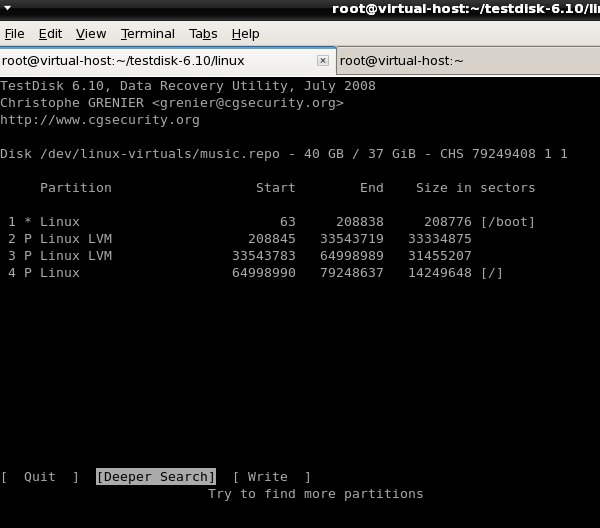The height and width of the screenshot is (528, 600).
Task: Select partition 2 Linux LVM row
Action: [240, 239]
